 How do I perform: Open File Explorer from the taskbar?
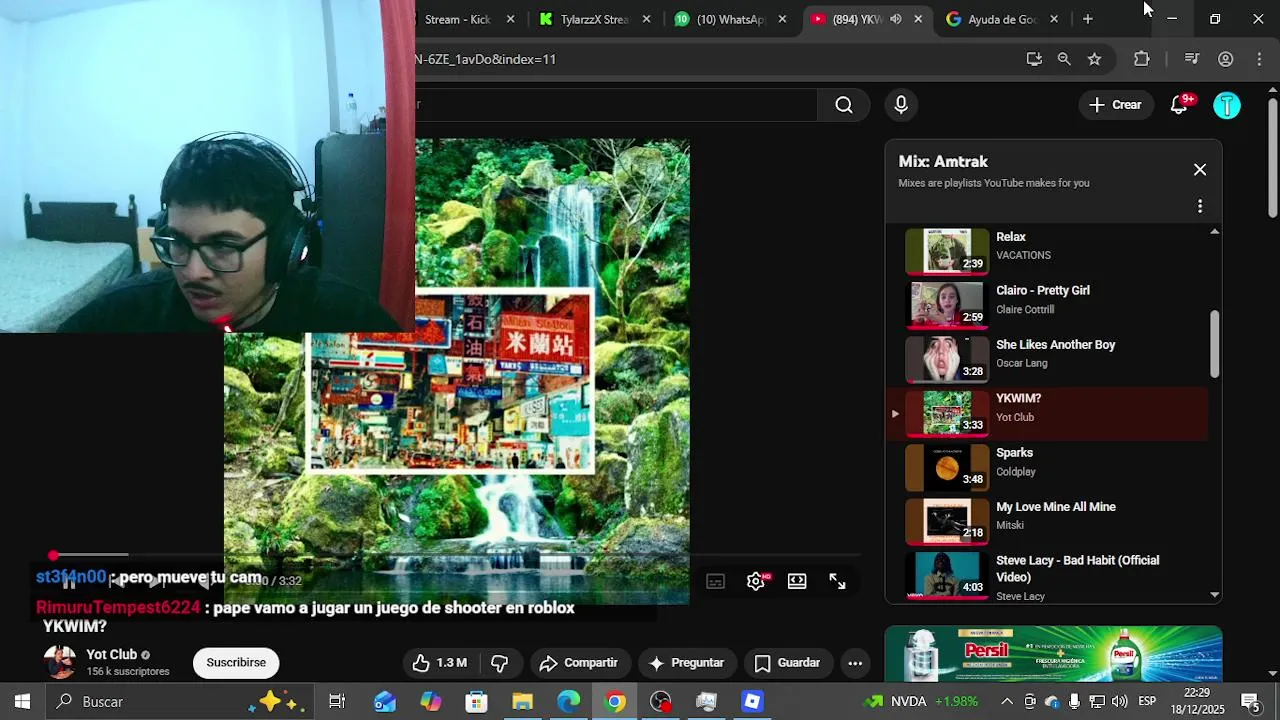coord(522,702)
